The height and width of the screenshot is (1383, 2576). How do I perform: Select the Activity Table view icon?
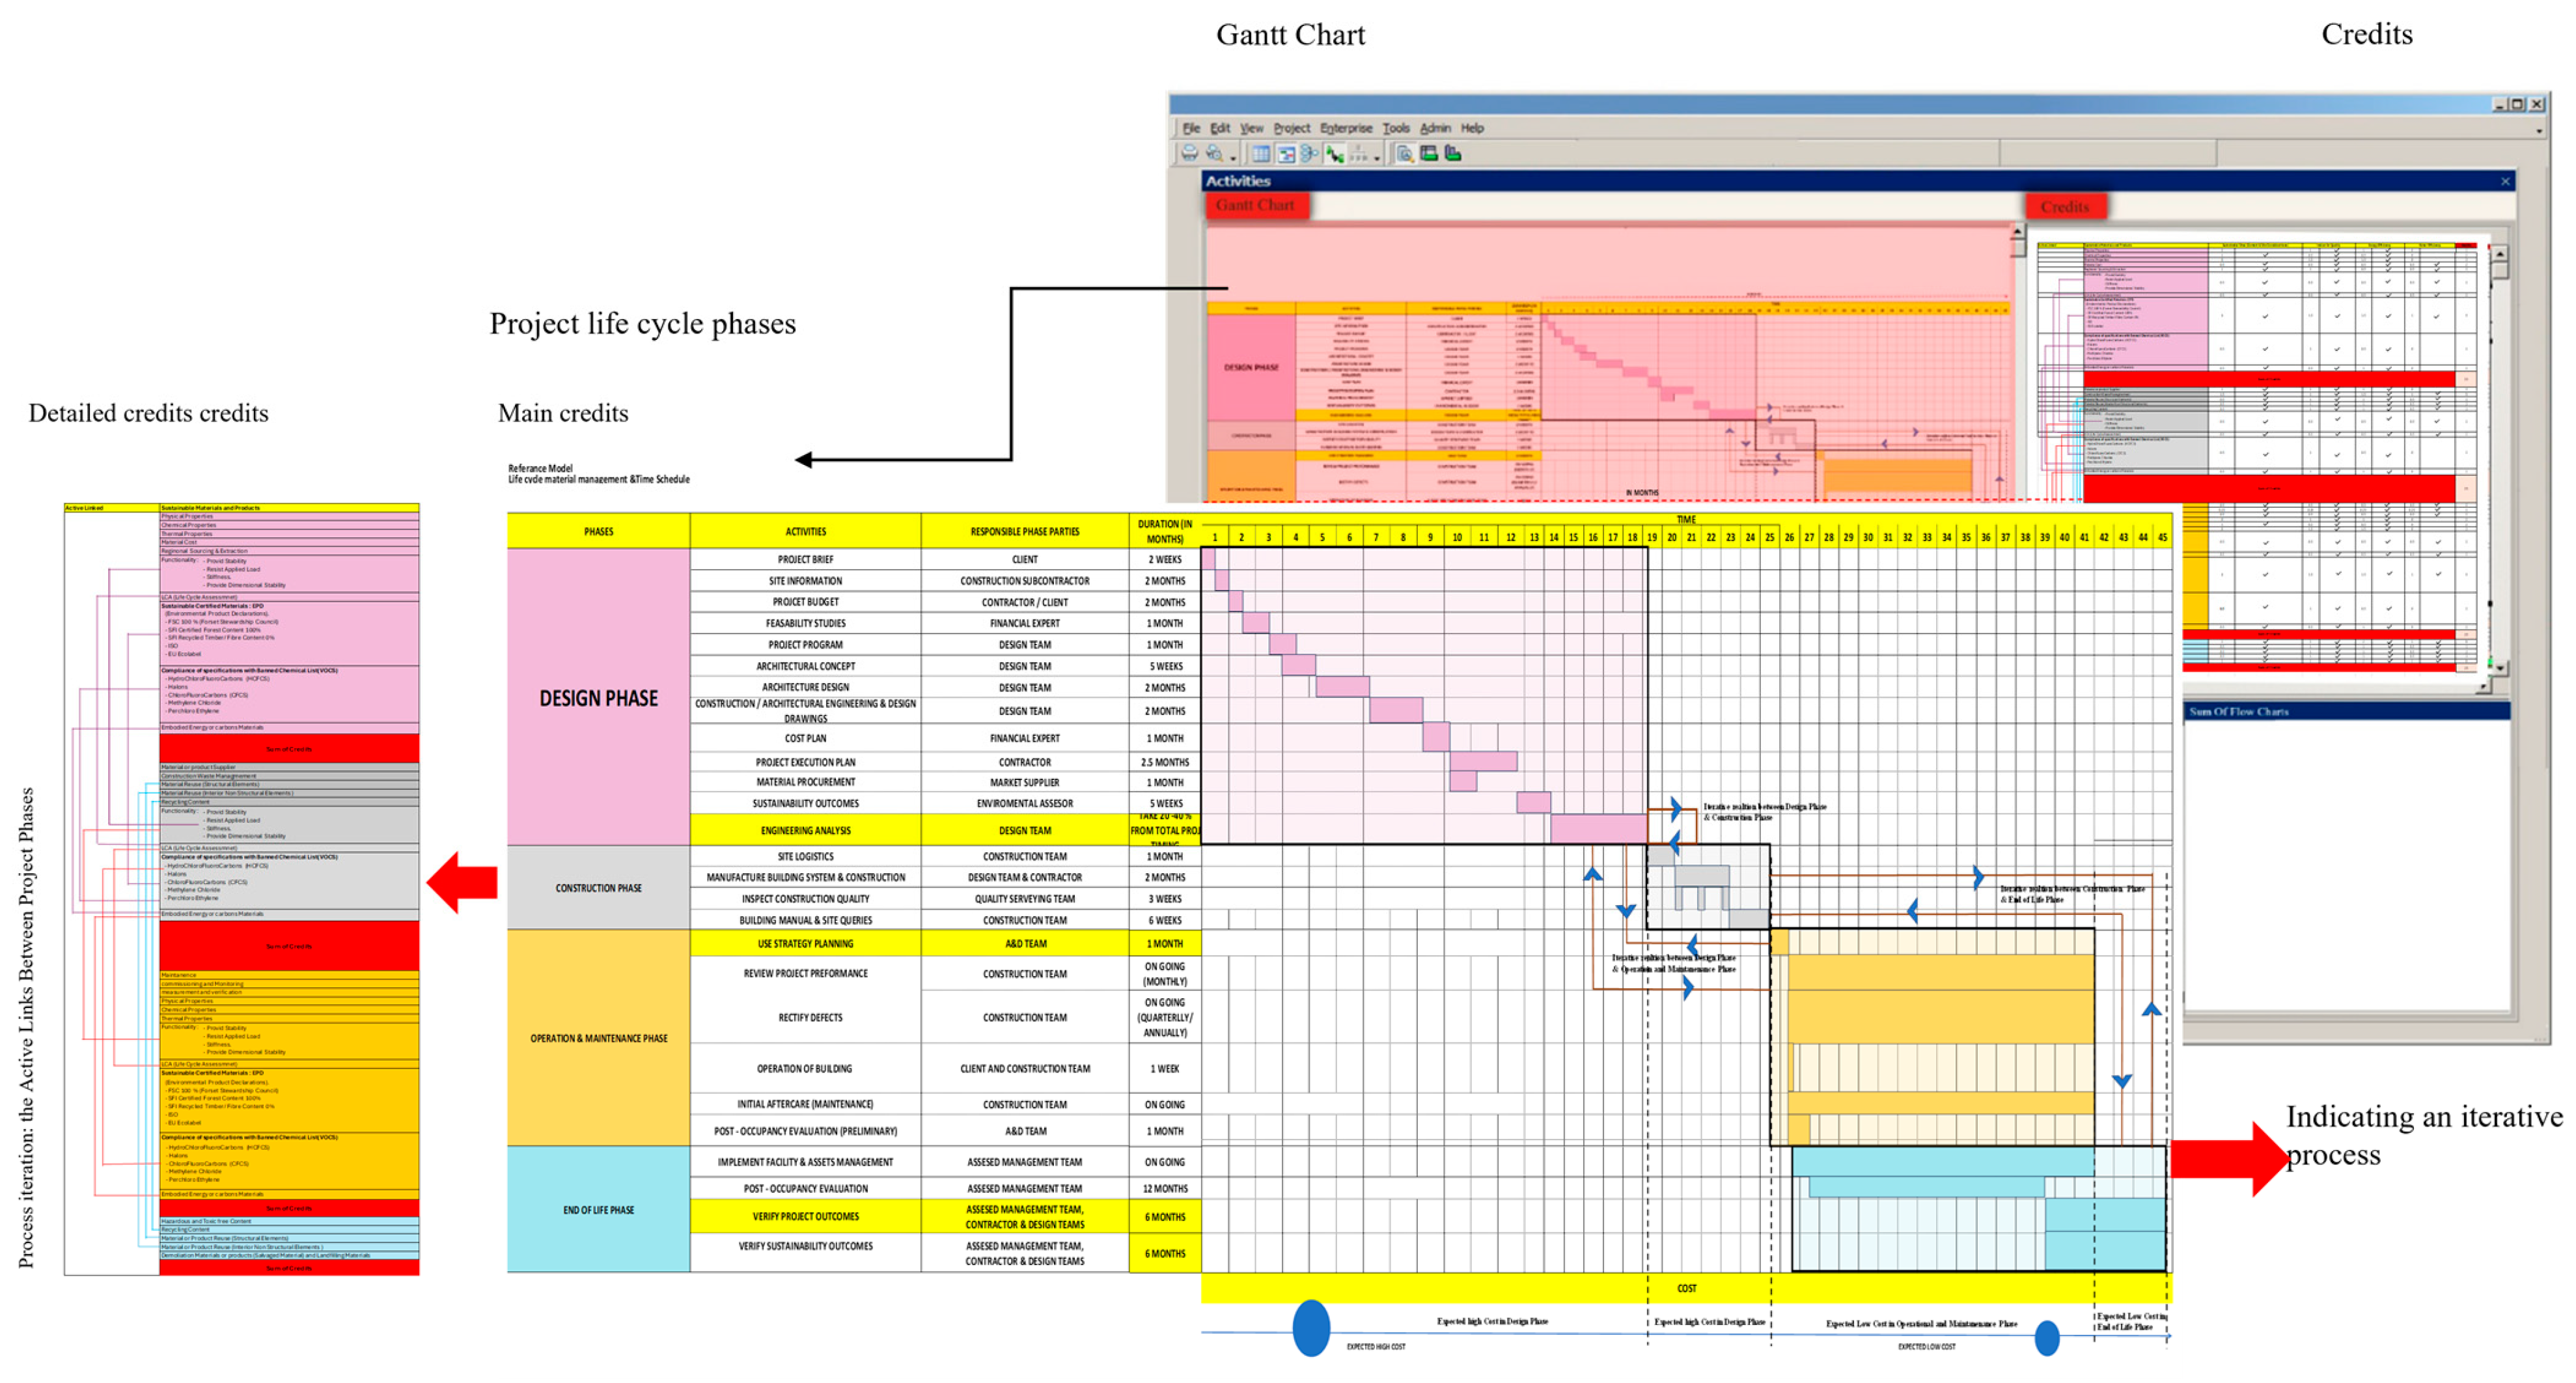point(1261,153)
